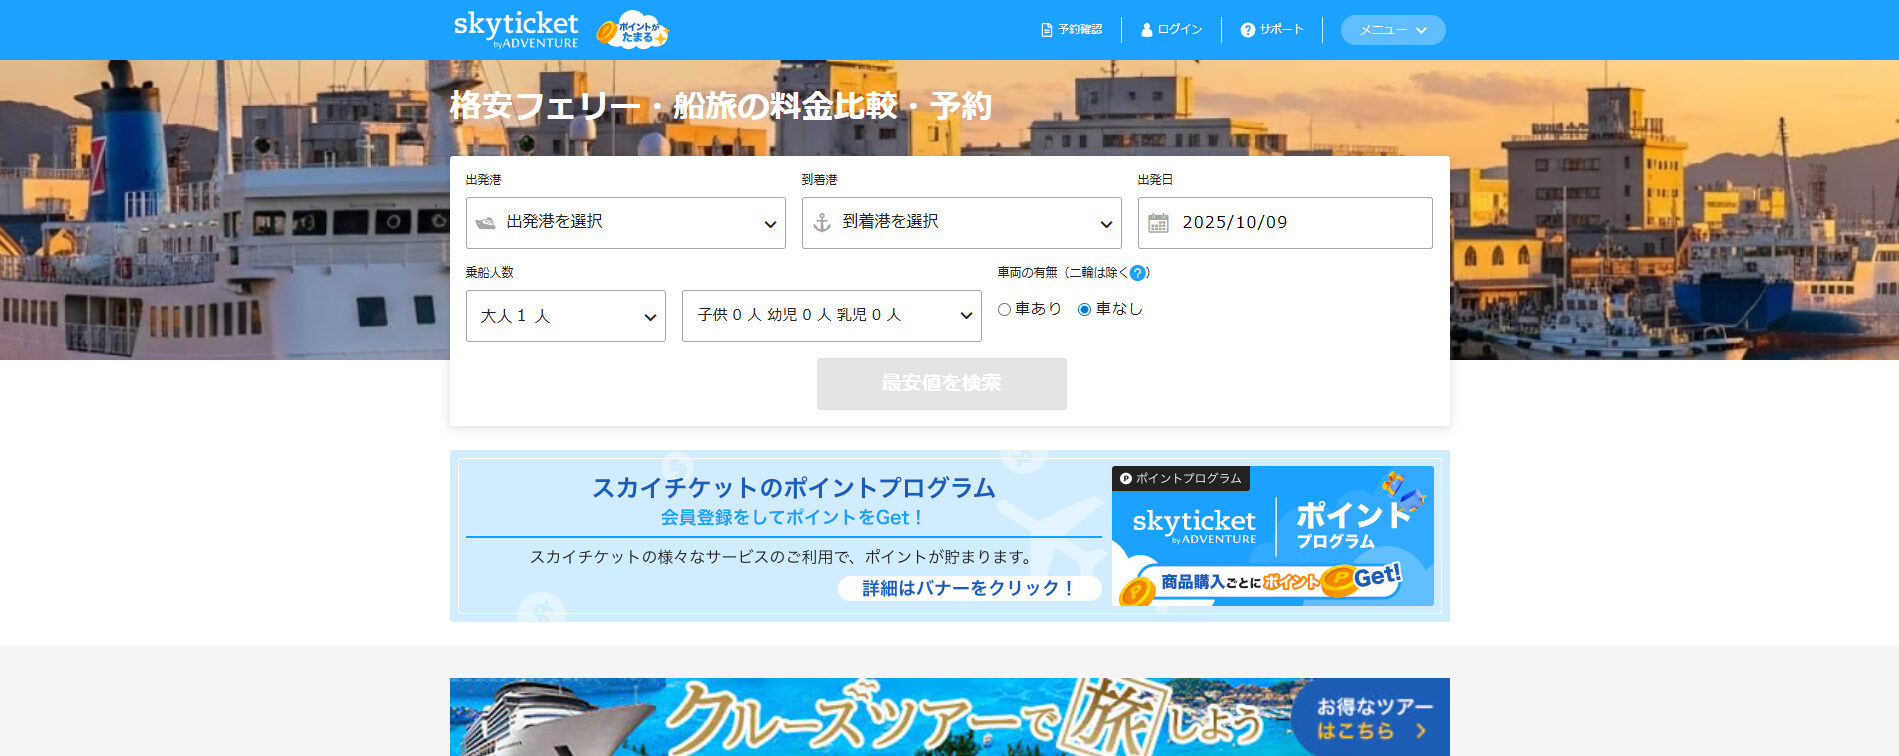
Task: Expand the メニュー dropdown button
Action: click(1392, 30)
